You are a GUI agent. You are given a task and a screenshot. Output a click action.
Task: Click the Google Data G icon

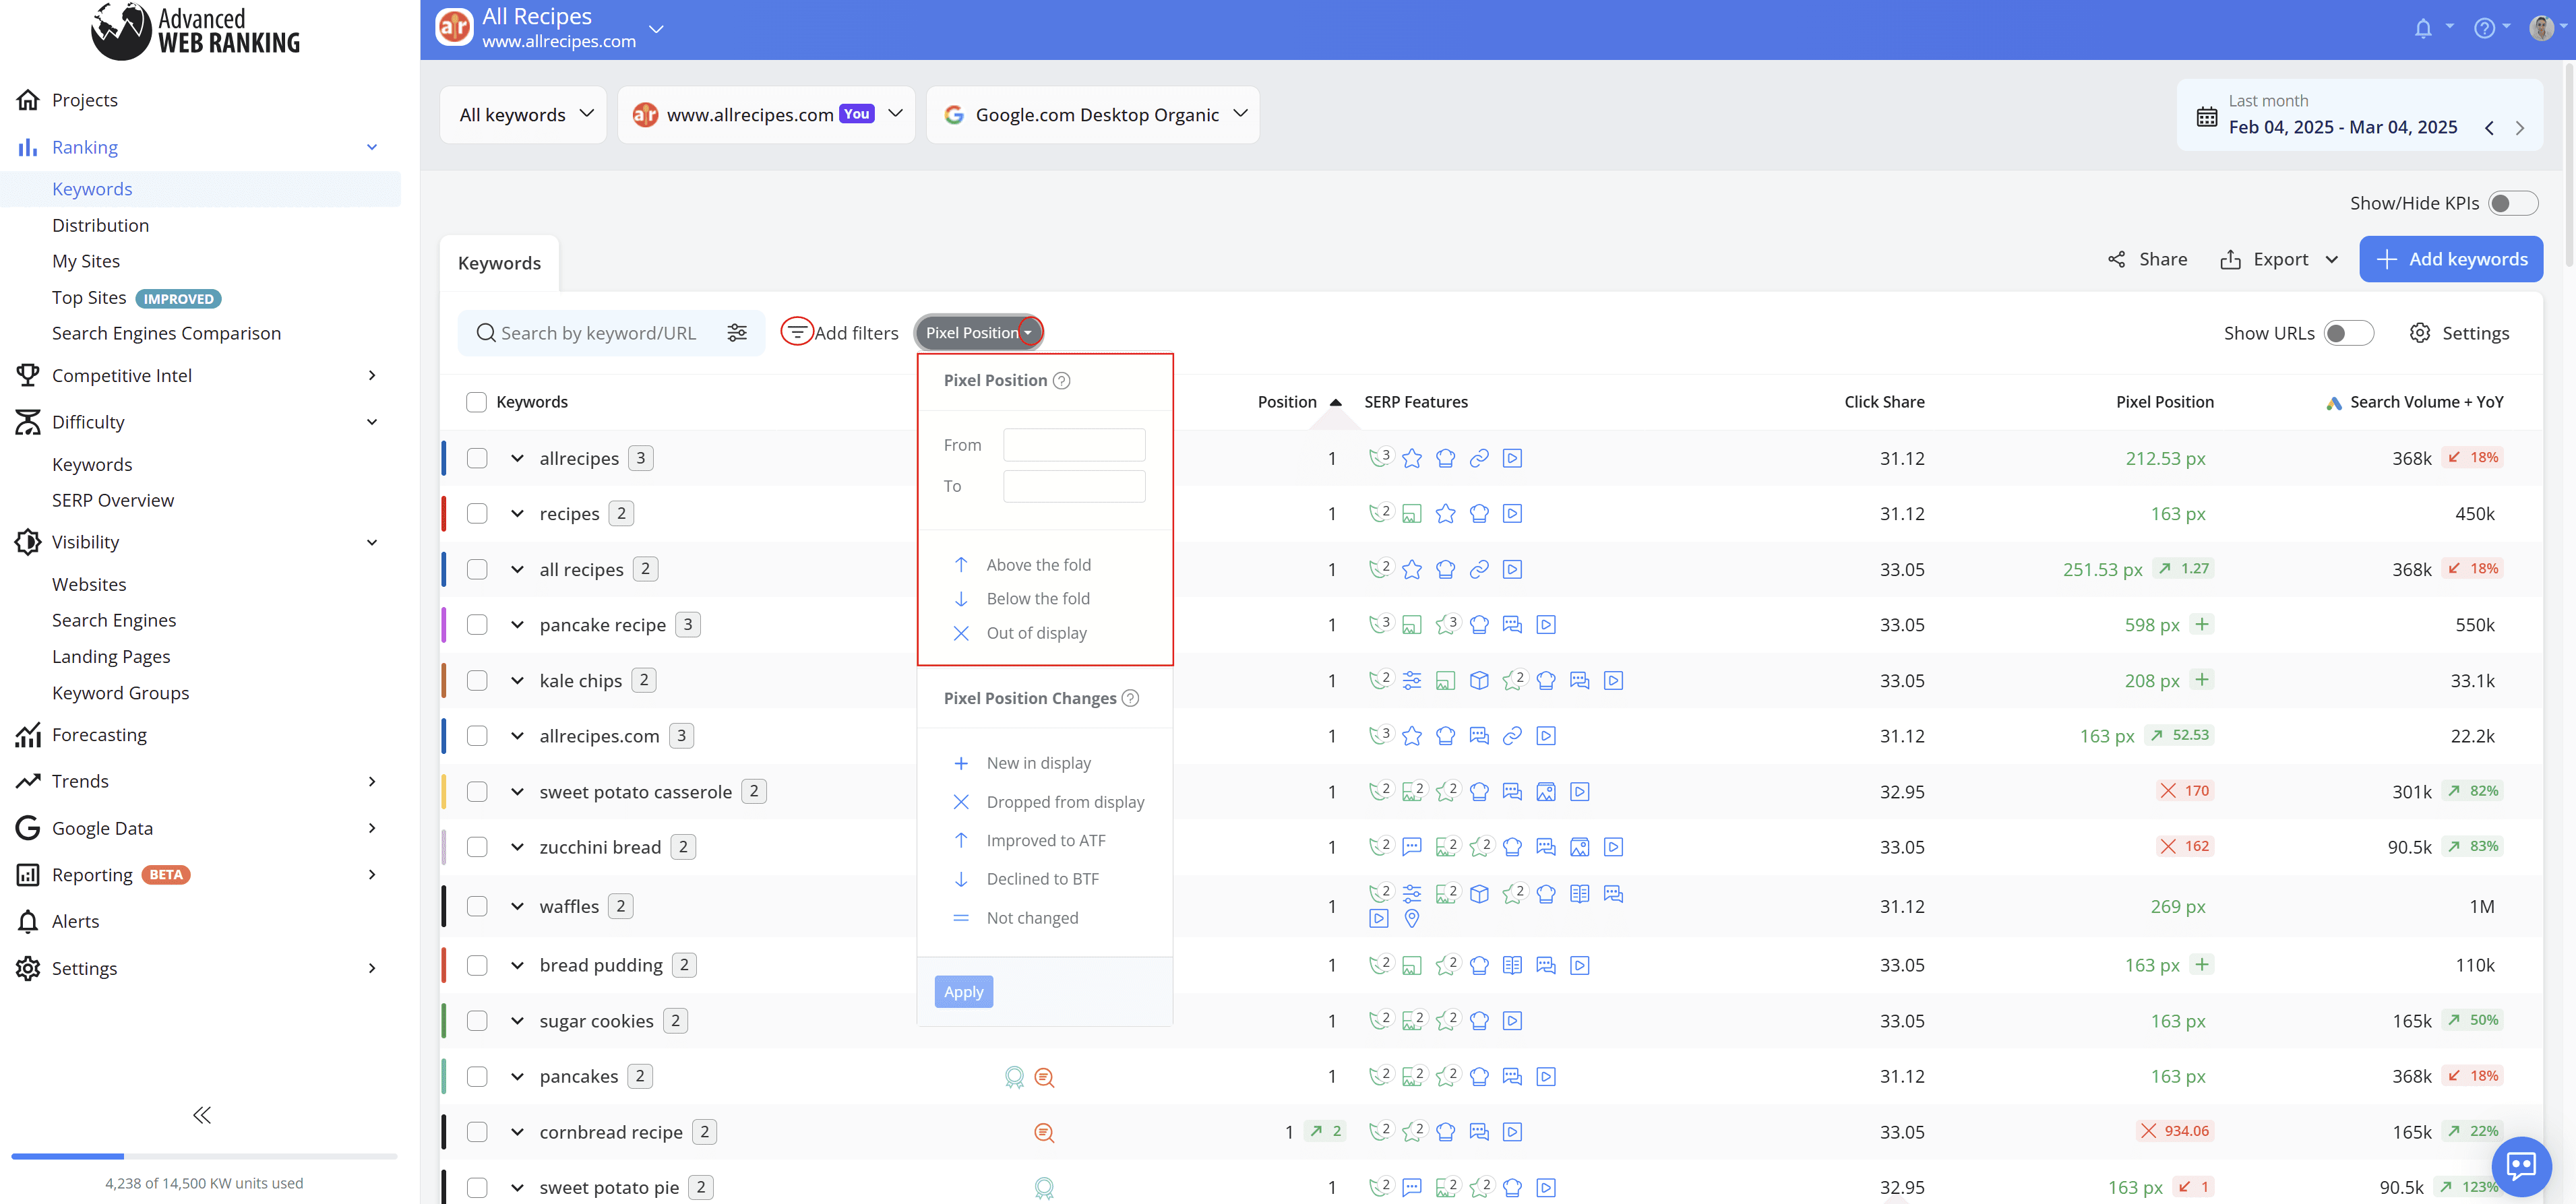(x=28, y=828)
